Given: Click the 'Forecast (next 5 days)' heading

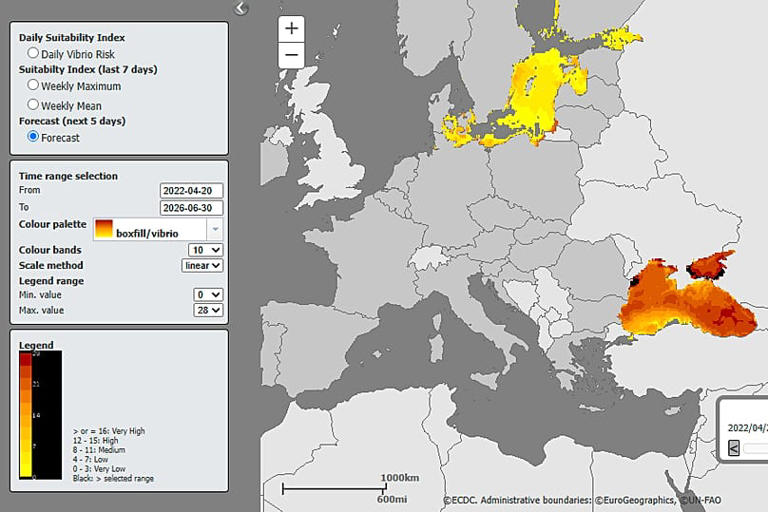Looking at the screenshot, I should point(72,121).
